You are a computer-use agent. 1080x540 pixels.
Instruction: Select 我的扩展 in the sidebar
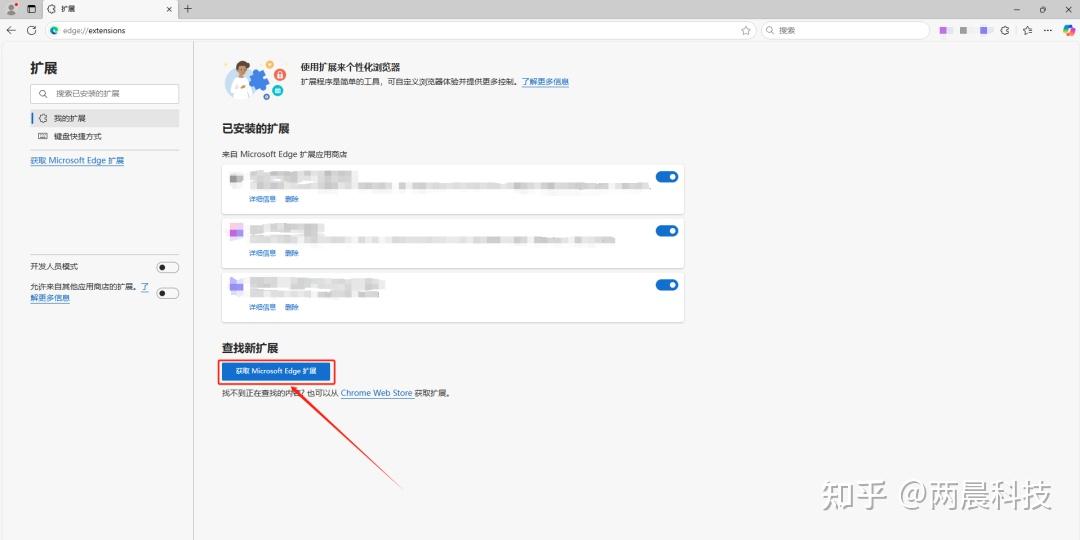[x=105, y=118]
